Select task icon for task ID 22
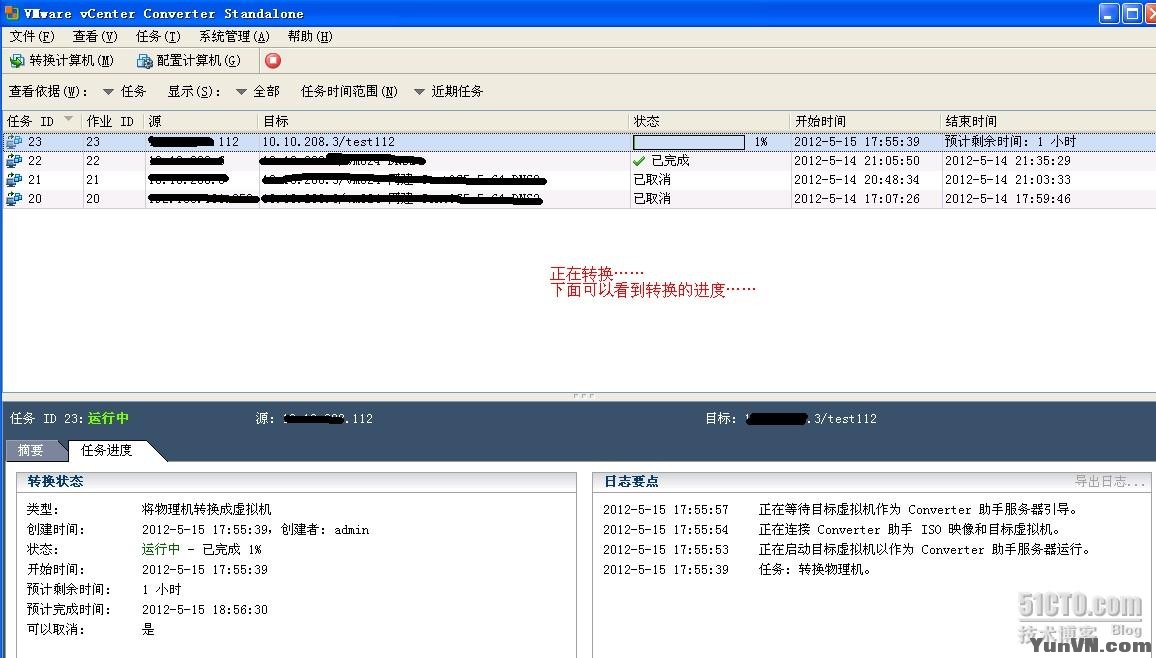 tap(14, 161)
